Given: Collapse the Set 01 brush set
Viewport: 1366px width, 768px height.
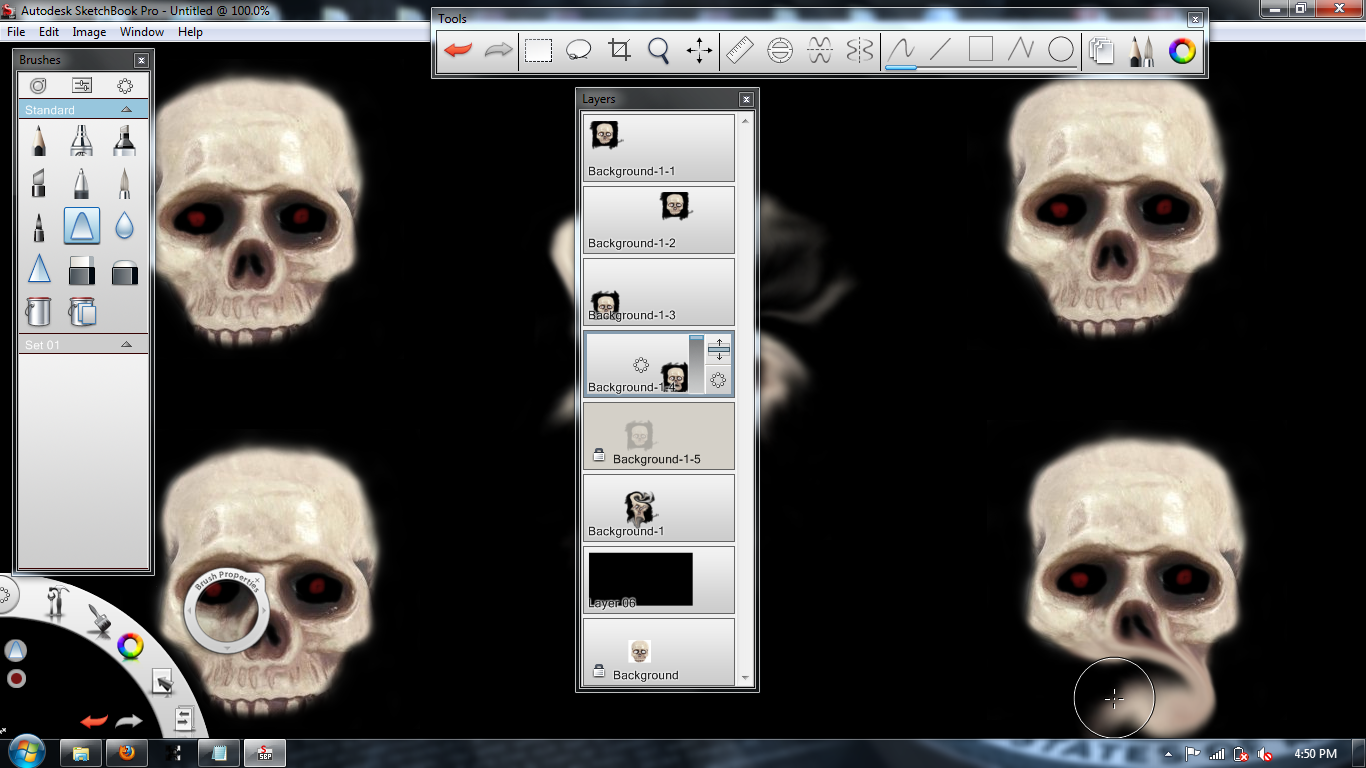Looking at the screenshot, I should pos(126,344).
